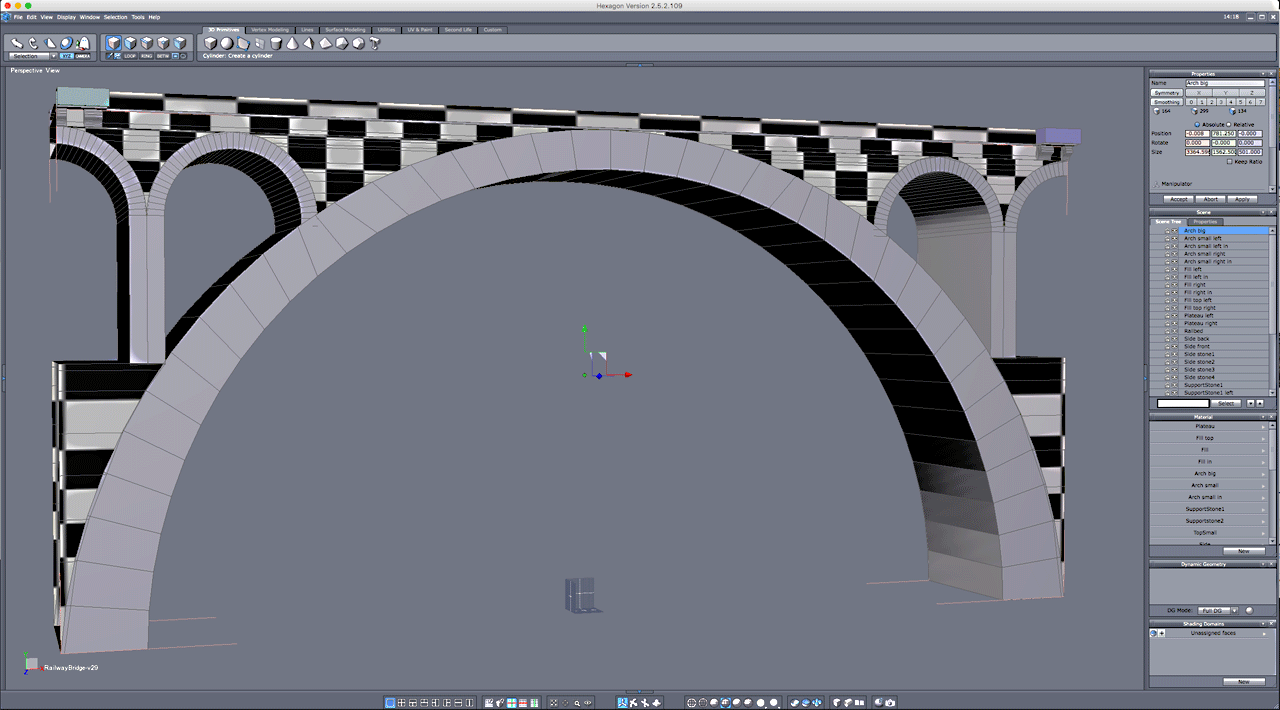Viewport: 1280px width, 710px height.
Task: Open the magnifier zoom tool in bottom toolbar
Action: (577, 703)
